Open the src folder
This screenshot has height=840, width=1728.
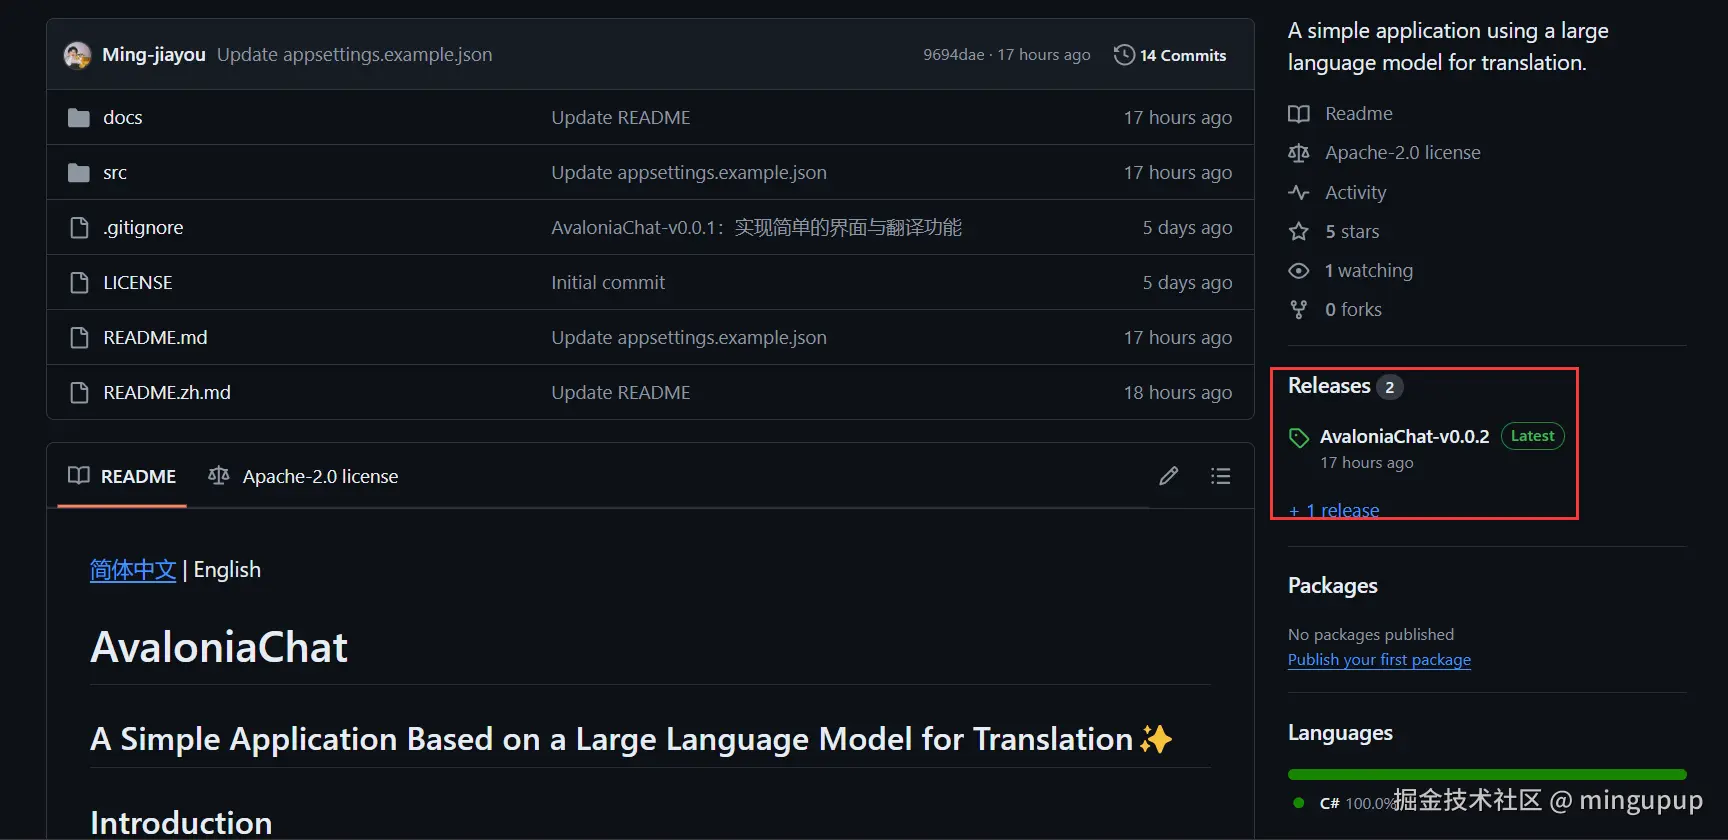pyautogui.click(x=115, y=173)
